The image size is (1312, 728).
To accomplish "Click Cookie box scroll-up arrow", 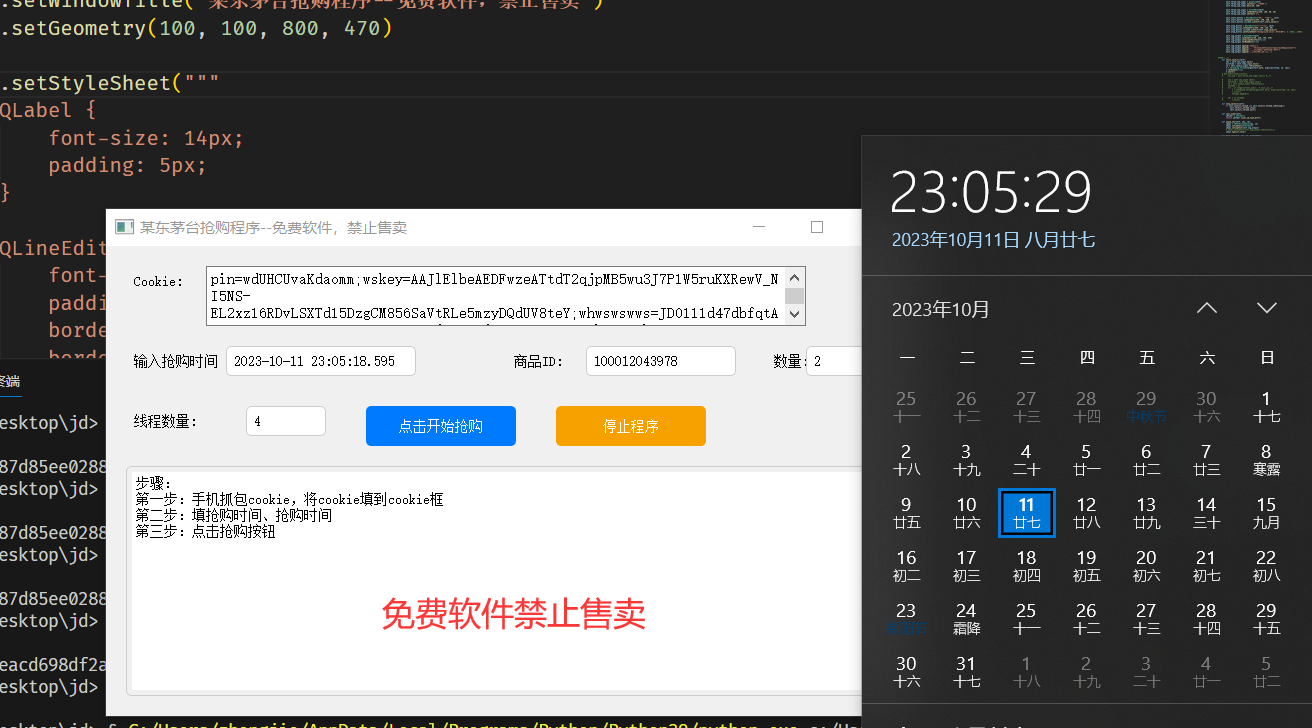I will (x=795, y=278).
